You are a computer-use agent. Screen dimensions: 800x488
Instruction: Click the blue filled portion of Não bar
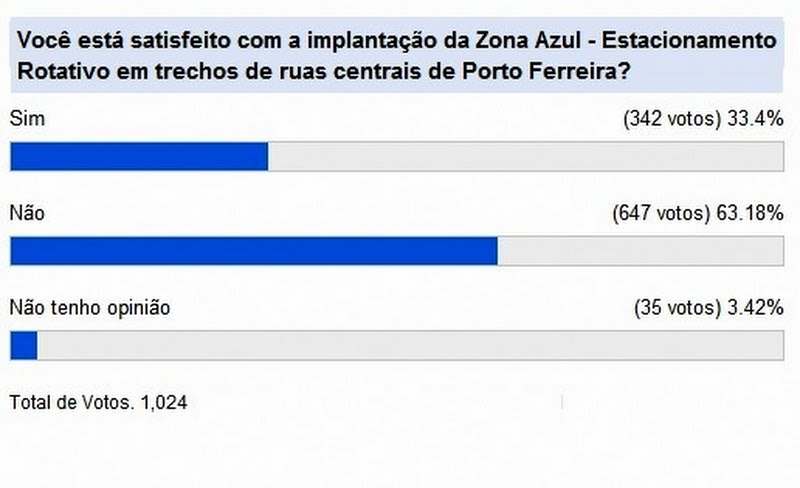coord(253,251)
